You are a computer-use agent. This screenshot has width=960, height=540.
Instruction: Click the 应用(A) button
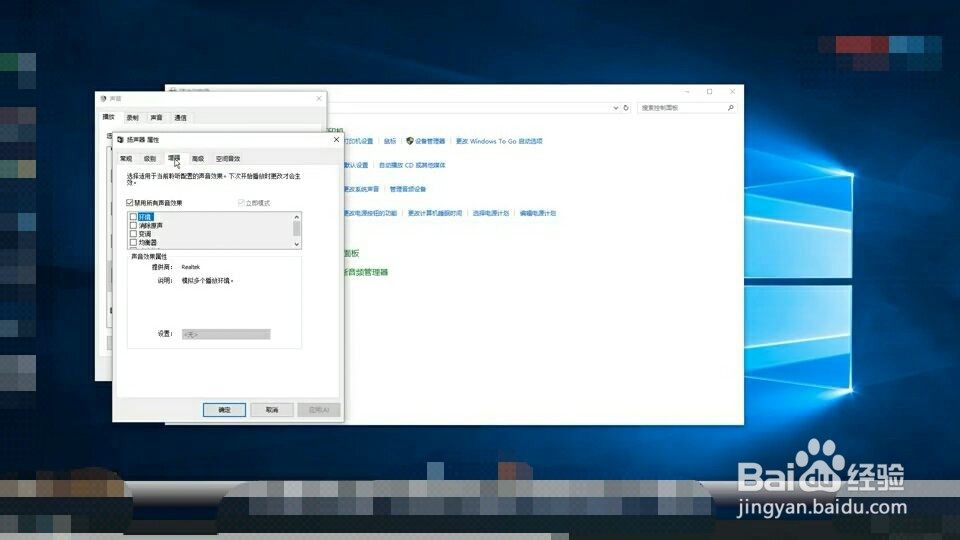point(319,410)
